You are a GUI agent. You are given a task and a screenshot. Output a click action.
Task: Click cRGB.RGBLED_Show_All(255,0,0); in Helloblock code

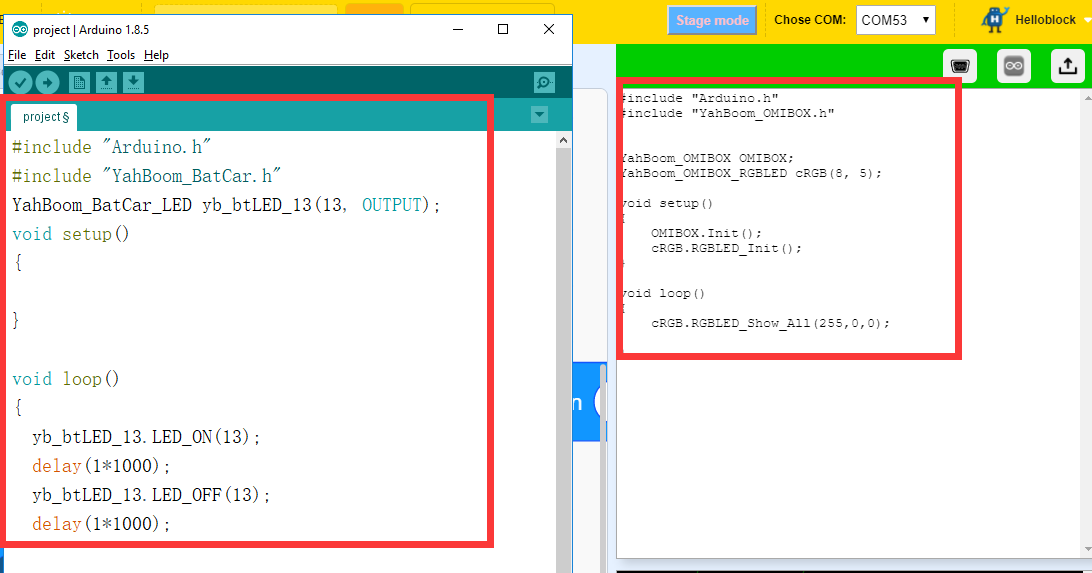point(770,323)
